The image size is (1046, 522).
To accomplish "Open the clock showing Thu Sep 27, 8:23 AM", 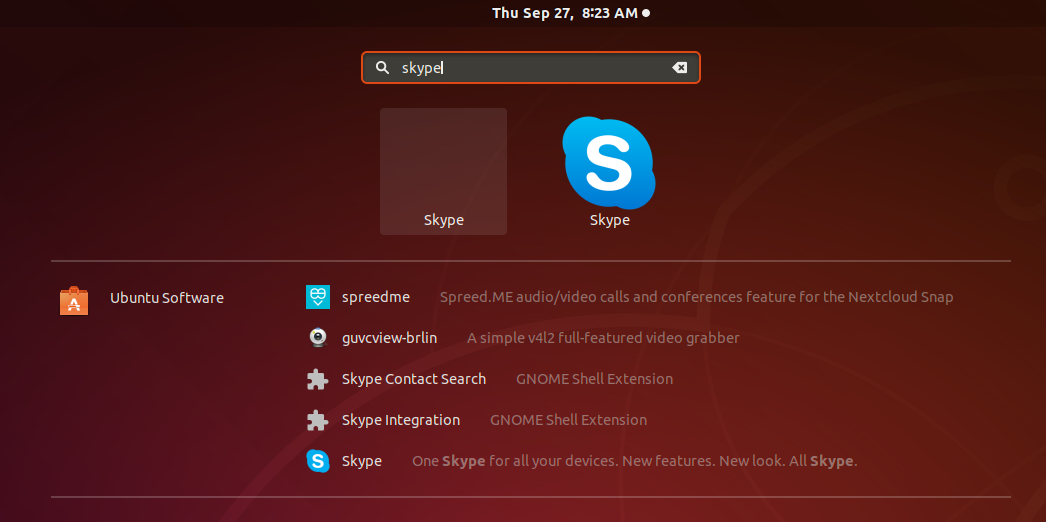I will (565, 13).
